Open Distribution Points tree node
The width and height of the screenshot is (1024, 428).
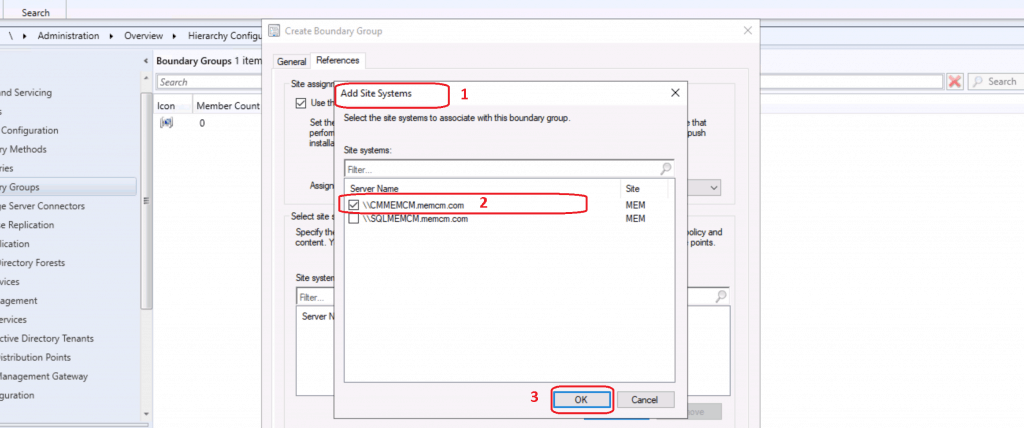(36, 357)
